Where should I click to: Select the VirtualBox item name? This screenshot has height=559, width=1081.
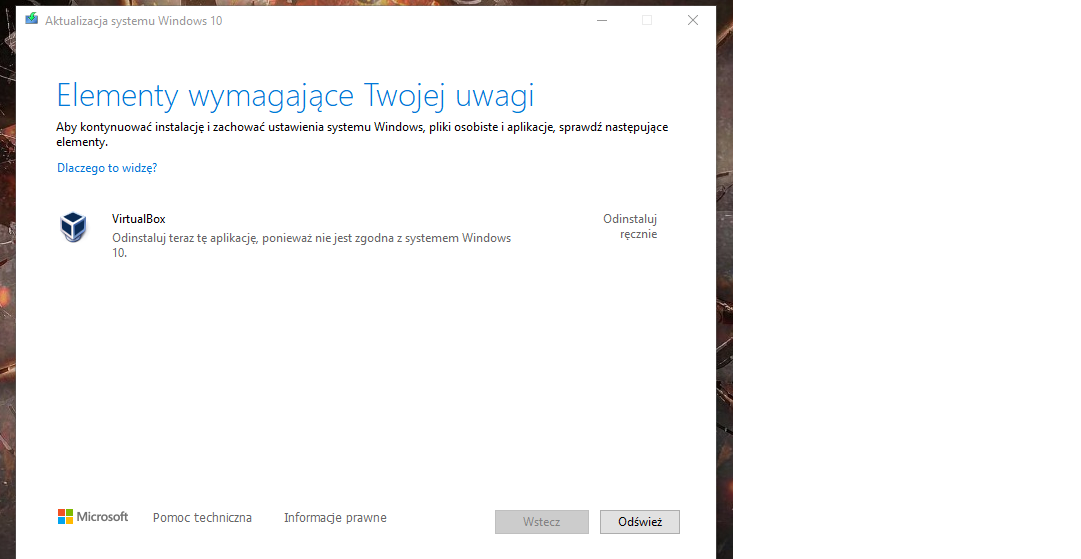click(x=139, y=219)
